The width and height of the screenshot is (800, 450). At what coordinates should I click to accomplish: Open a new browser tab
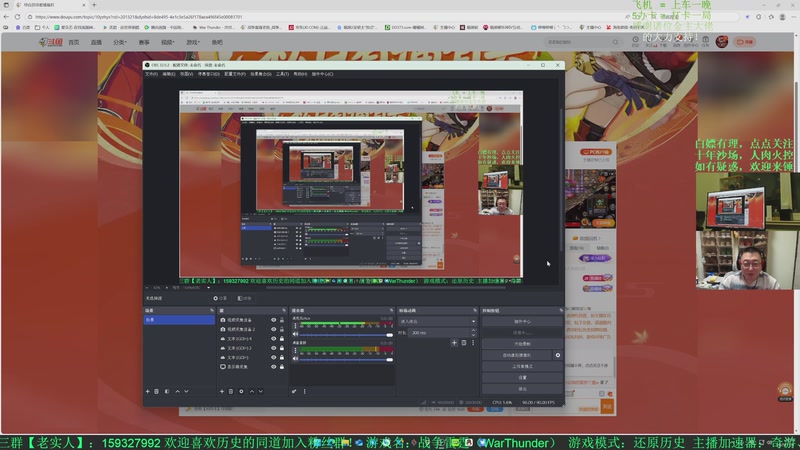(x=94, y=5)
